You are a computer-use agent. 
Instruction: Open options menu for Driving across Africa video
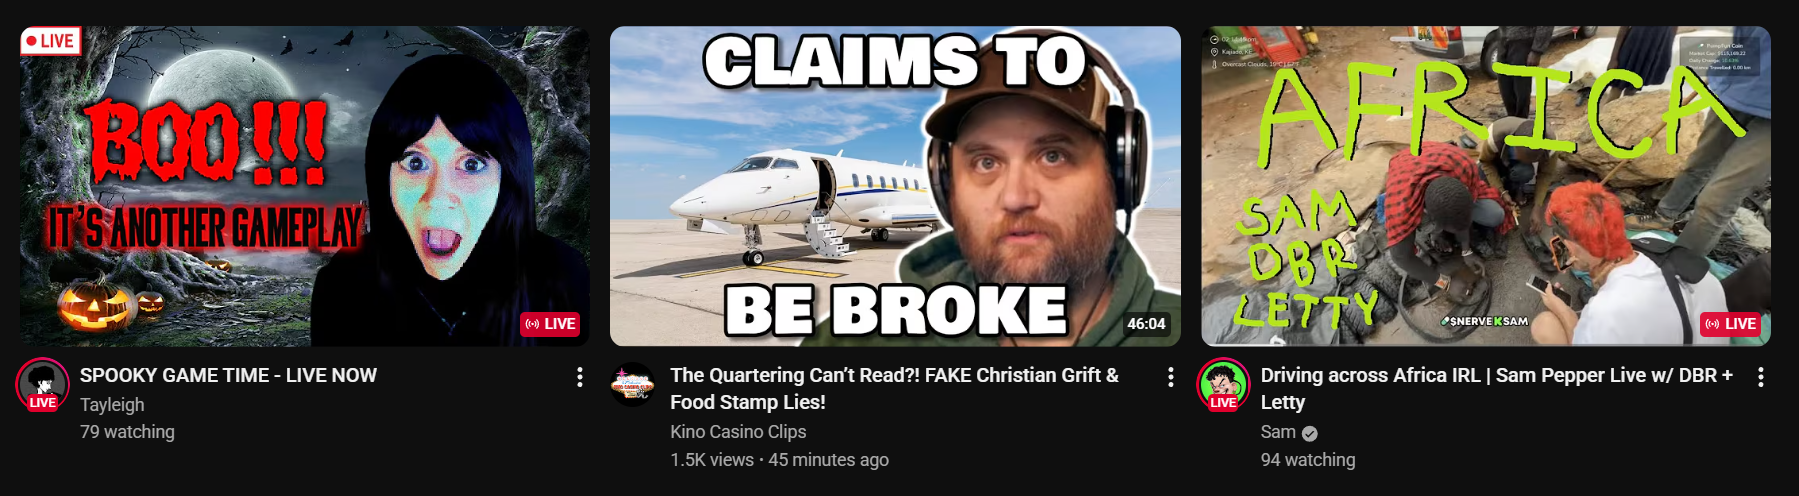(1761, 377)
